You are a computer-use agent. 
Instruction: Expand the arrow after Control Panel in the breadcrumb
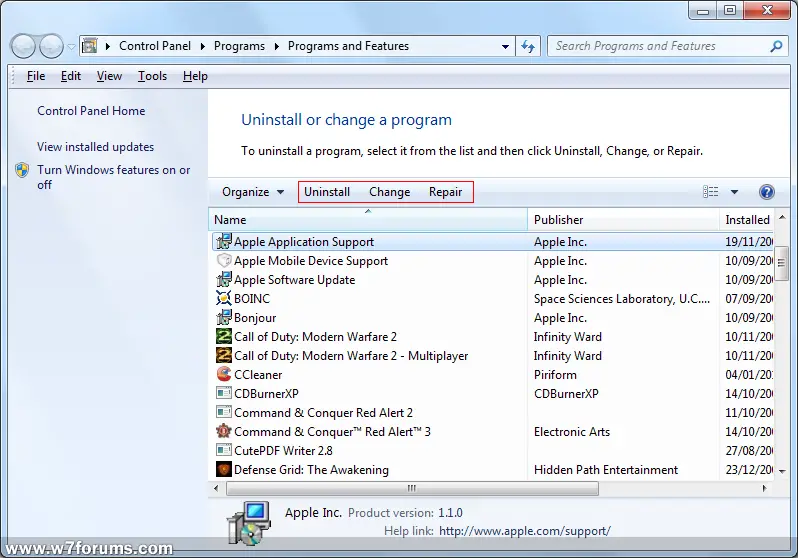(203, 46)
